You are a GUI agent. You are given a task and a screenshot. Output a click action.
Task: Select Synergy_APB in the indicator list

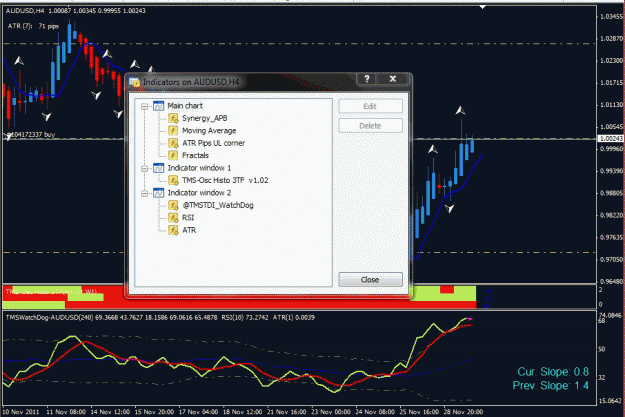click(204, 118)
